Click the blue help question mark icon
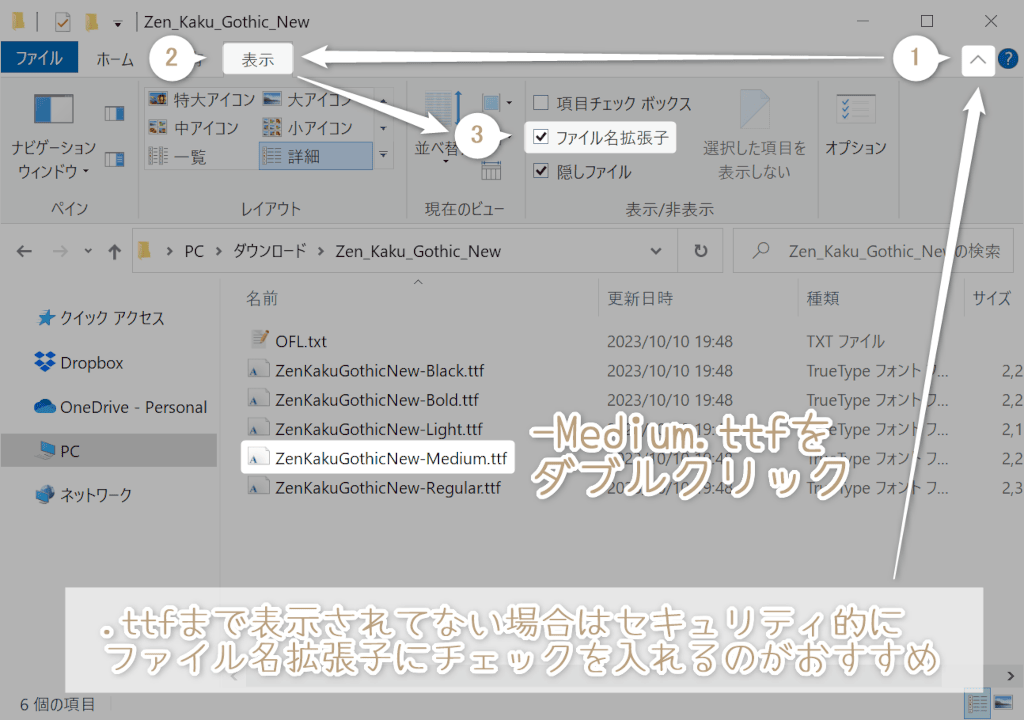The height and width of the screenshot is (720, 1024). pos(1008,58)
